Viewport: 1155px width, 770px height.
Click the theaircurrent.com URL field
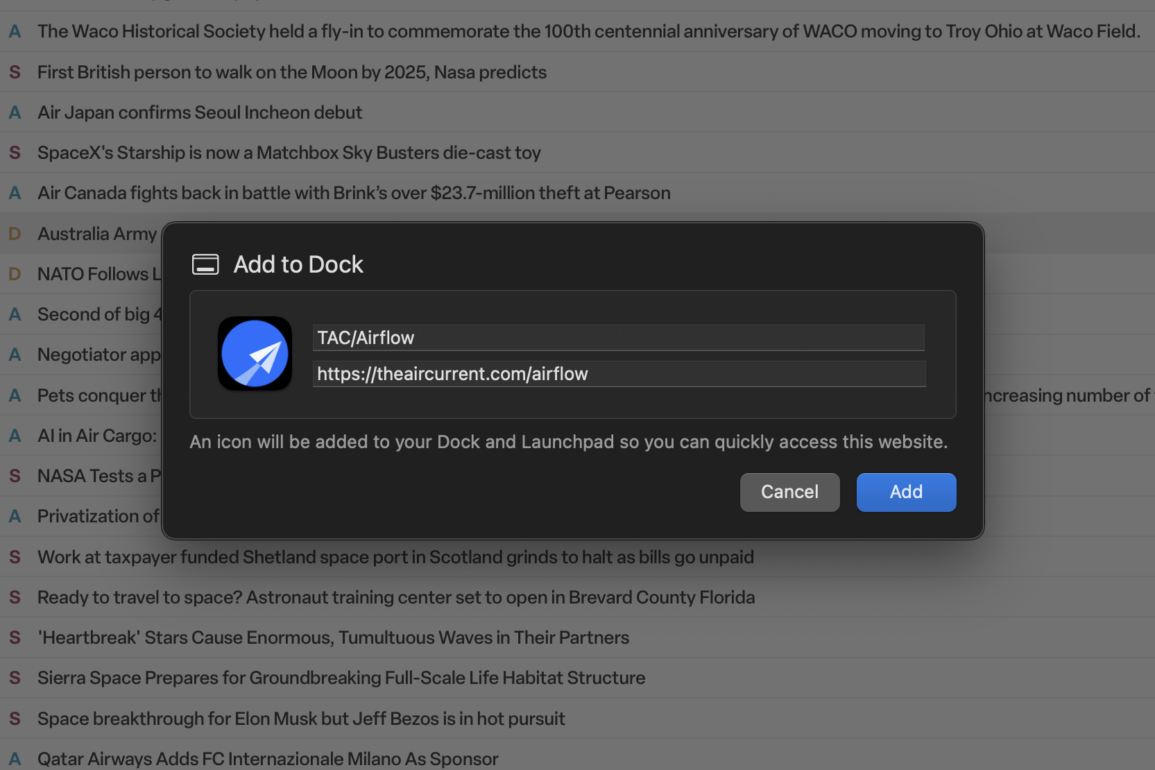tap(618, 374)
